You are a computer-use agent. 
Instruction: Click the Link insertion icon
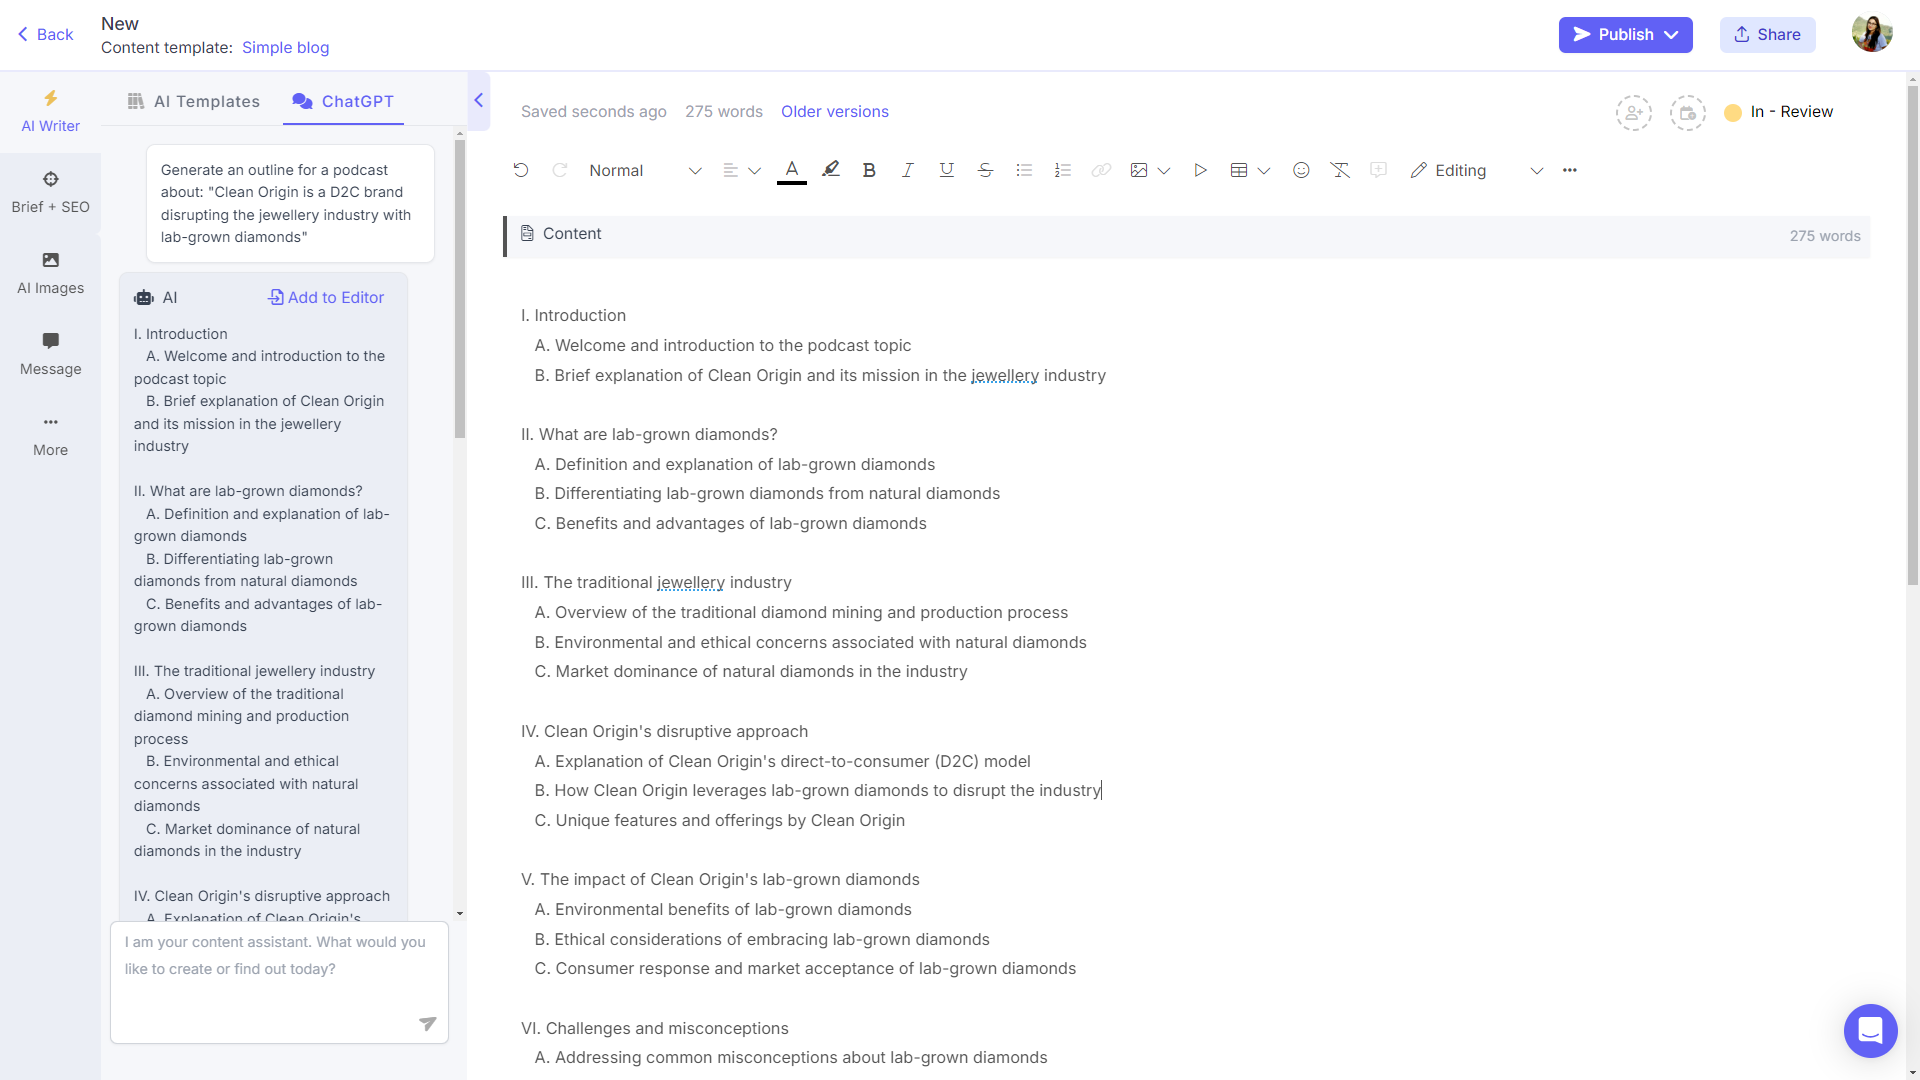(x=1101, y=169)
